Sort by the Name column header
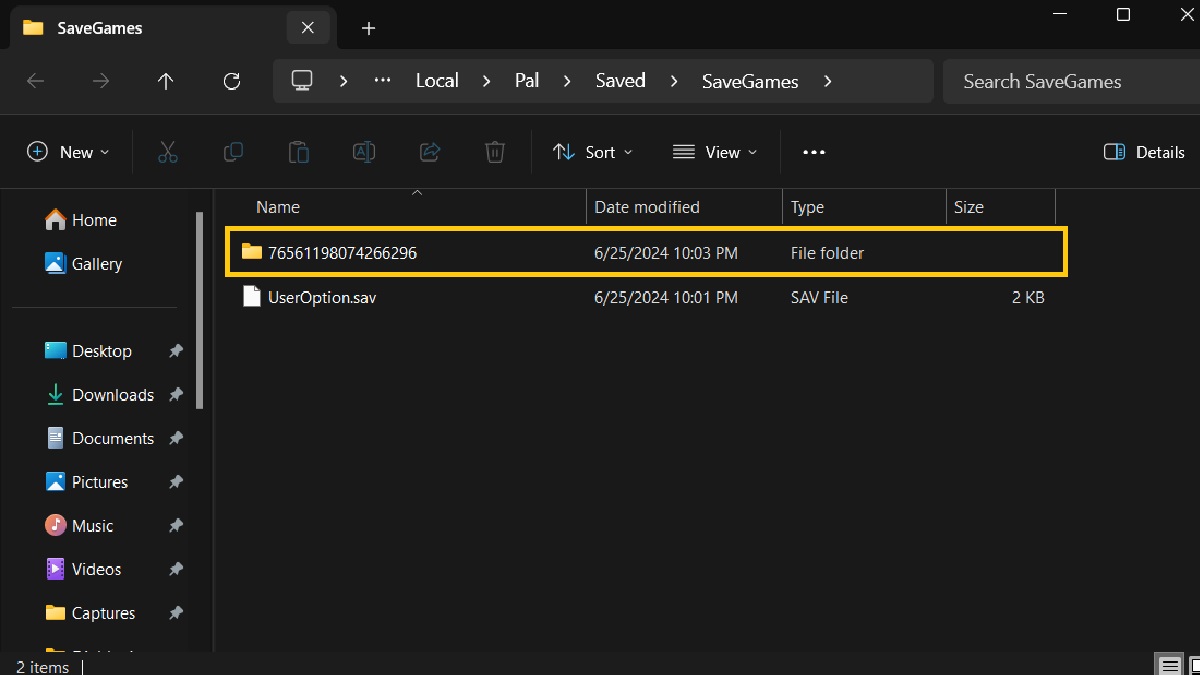Viewport: 1200px width, 675px height. 278,207
